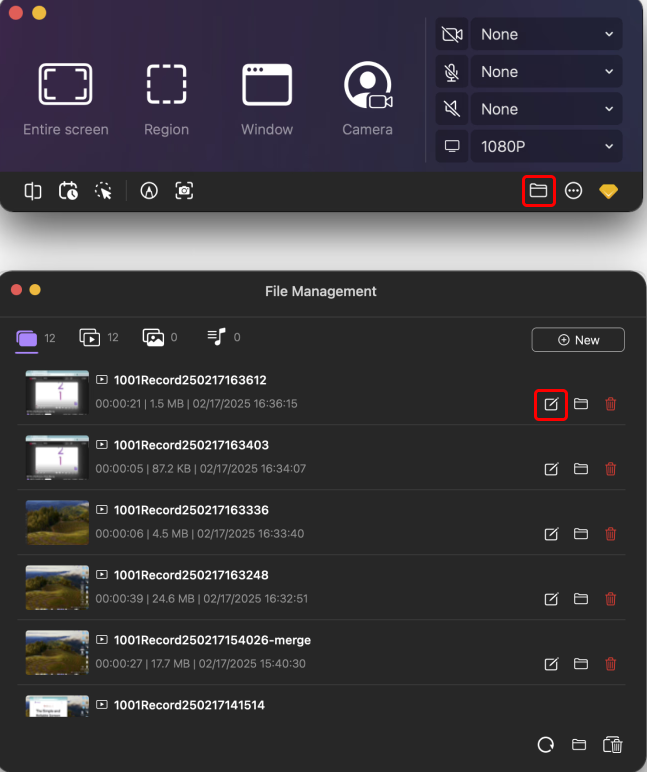Open the annotation pen tool icon
The image size is (647, 772).
coord(149,191)
